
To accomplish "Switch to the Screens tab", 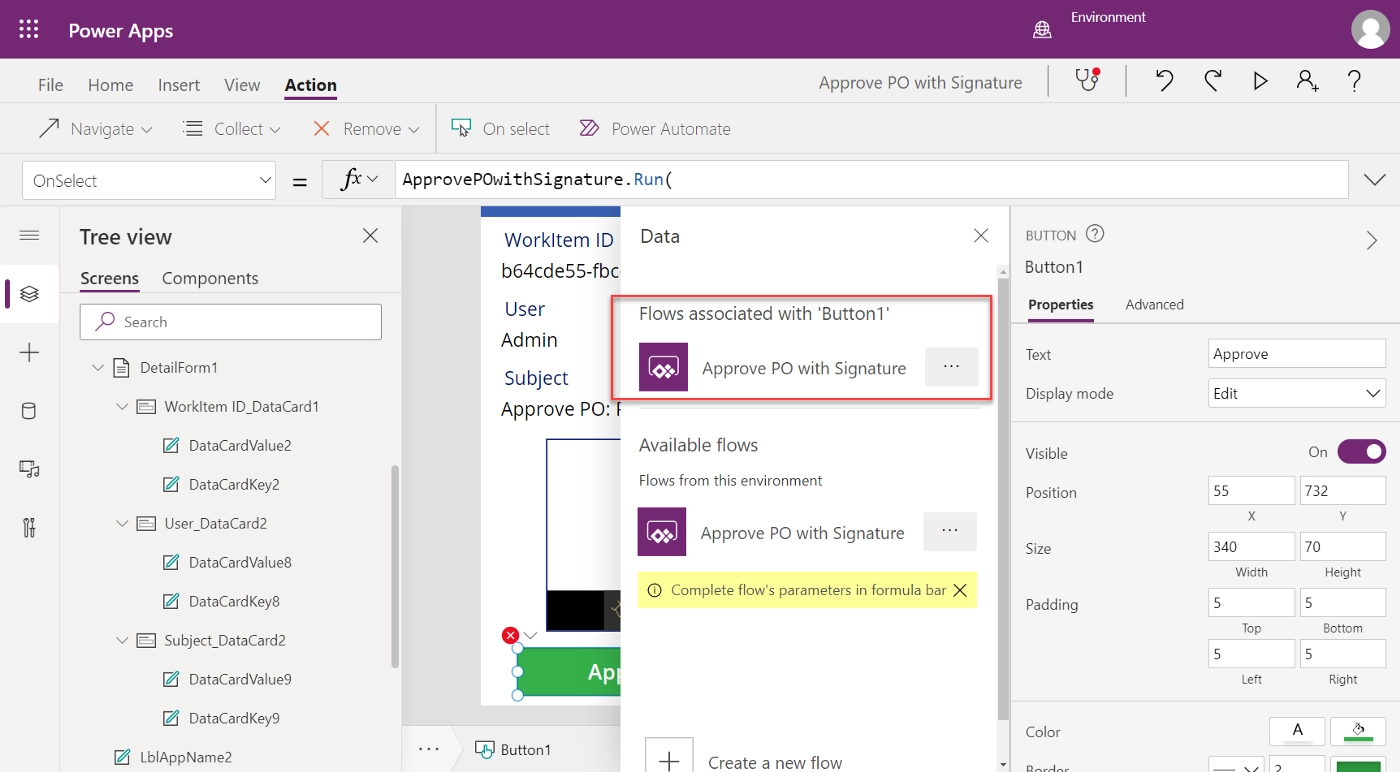I will pos(109,278).
